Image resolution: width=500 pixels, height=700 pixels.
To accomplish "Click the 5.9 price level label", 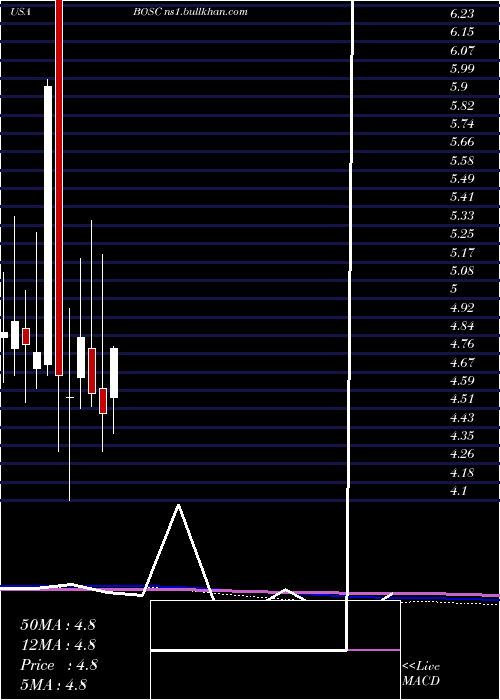I will tap(458, 87).
